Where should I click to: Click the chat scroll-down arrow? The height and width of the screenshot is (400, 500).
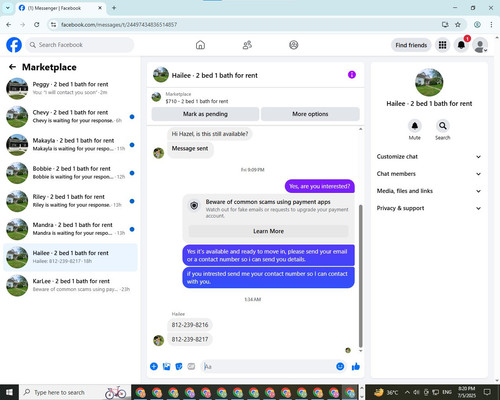[x=360, y=351]
